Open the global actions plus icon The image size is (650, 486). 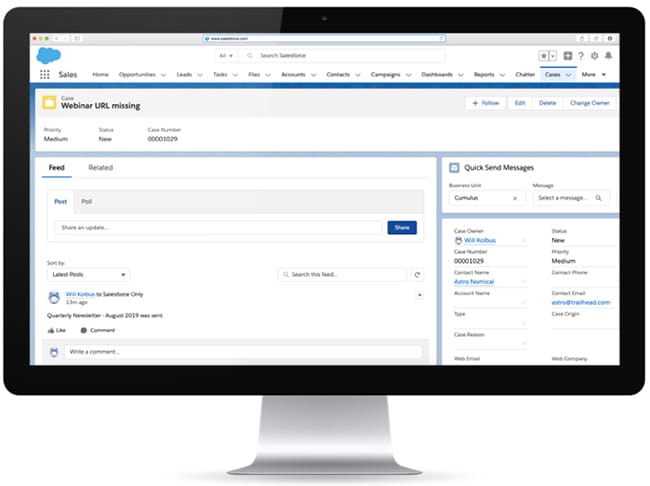point(568,57)
